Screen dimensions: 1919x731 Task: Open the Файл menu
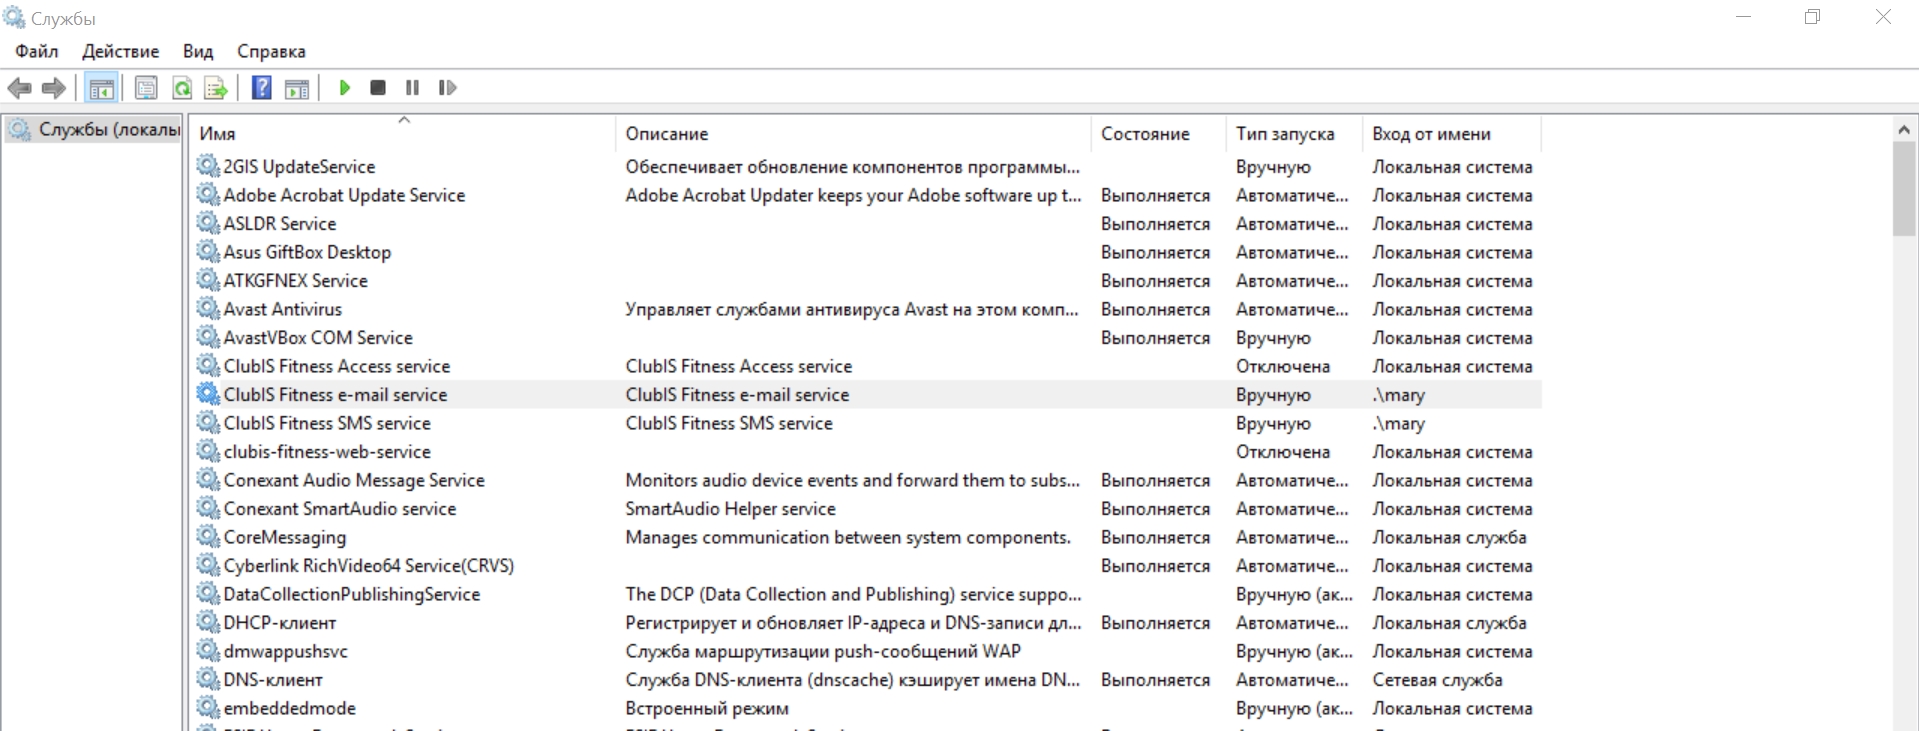pos(37,51)
